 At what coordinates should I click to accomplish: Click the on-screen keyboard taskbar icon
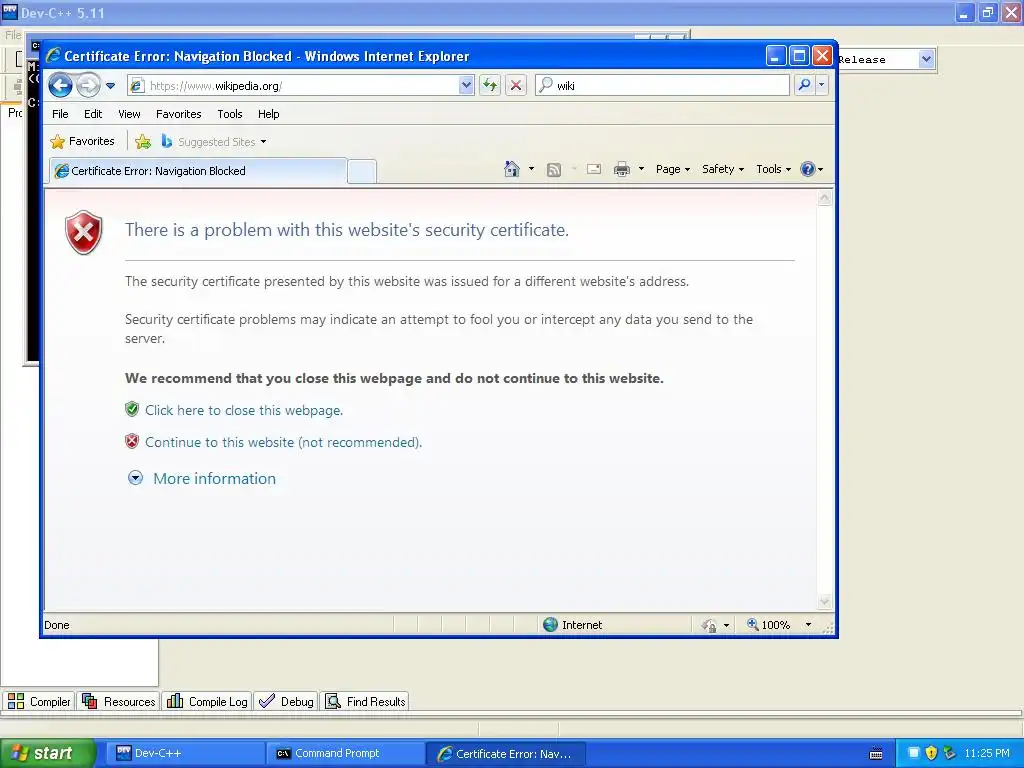876,754
